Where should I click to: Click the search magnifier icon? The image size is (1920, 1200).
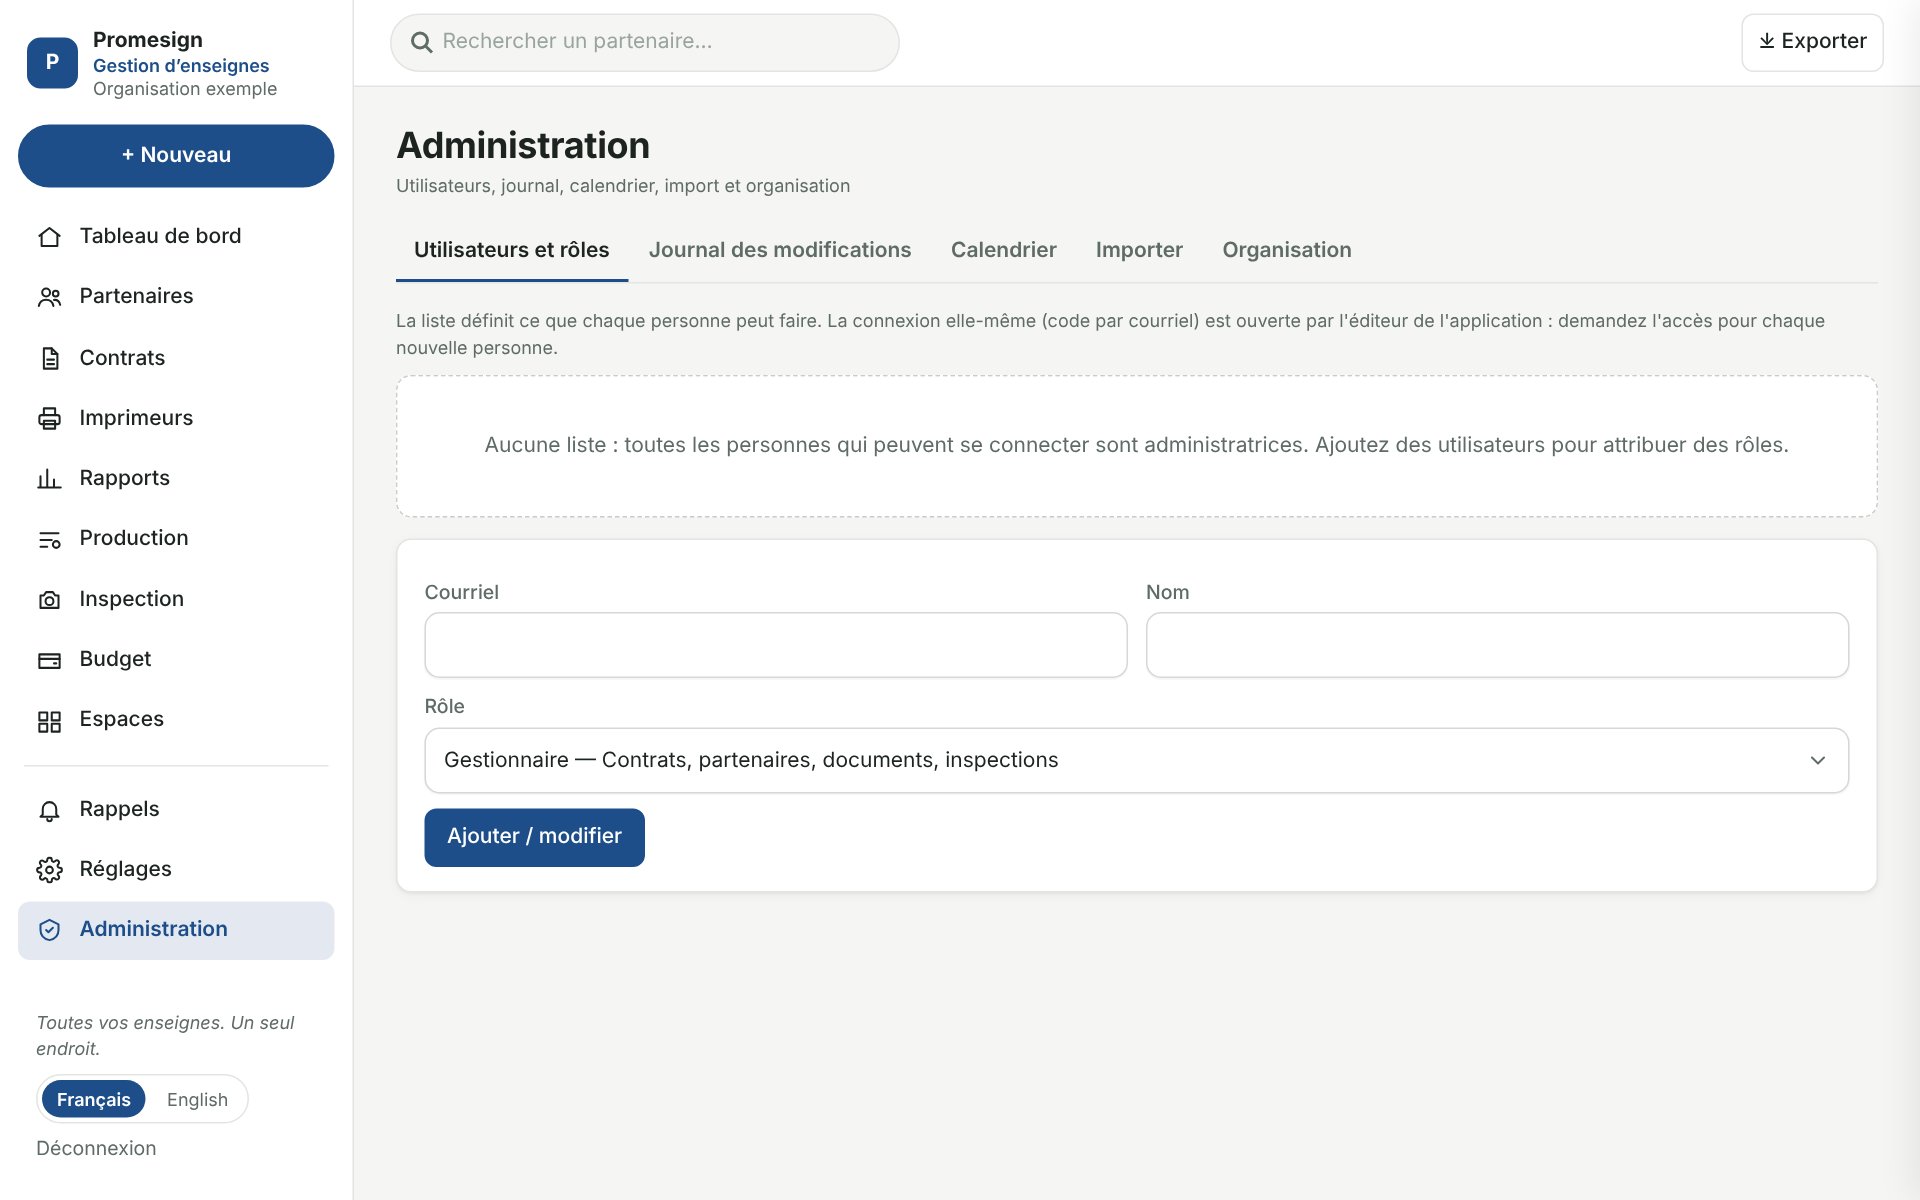(422, 42)
